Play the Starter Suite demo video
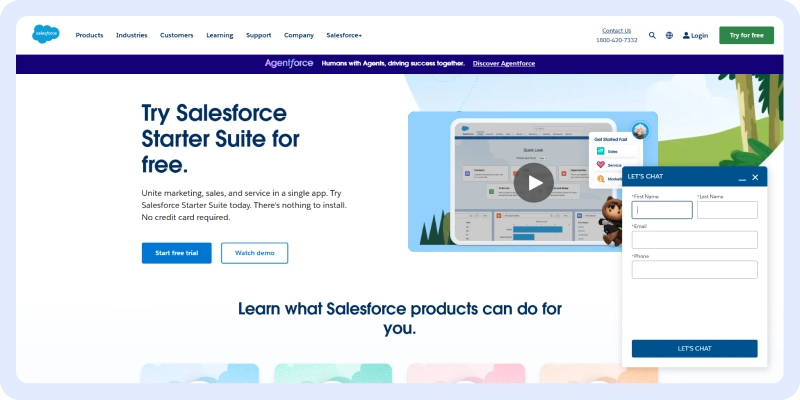This screenshot has width=800, height=400. tap(534, 183)
